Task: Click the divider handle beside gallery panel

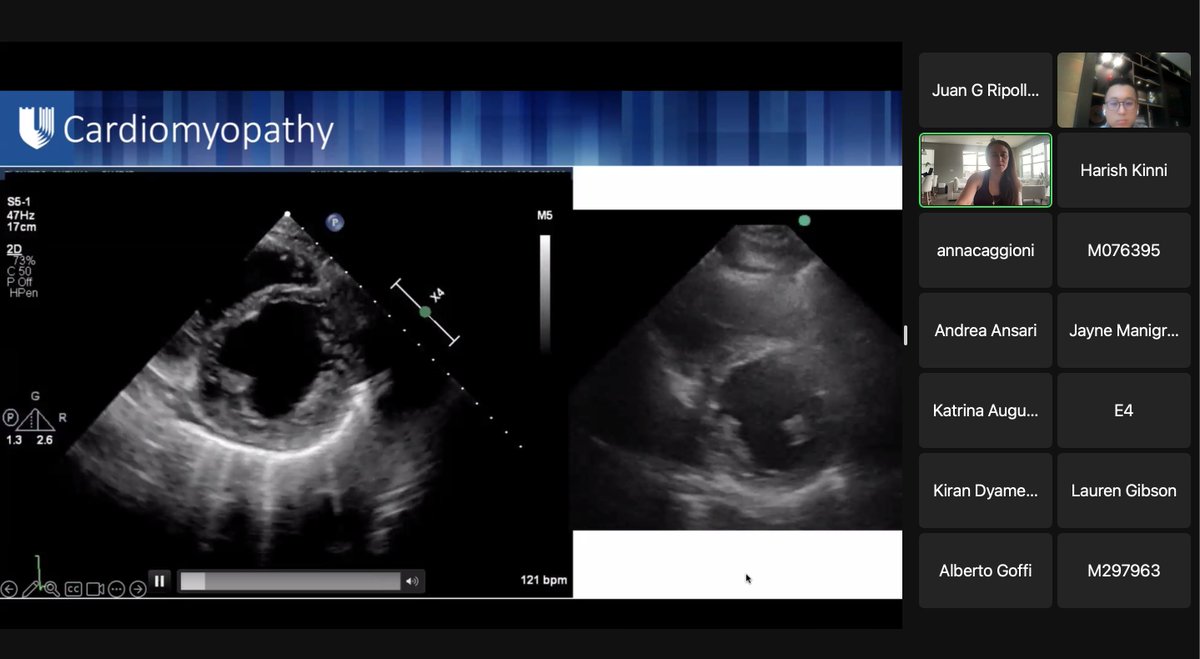Action: pos(906,335)
